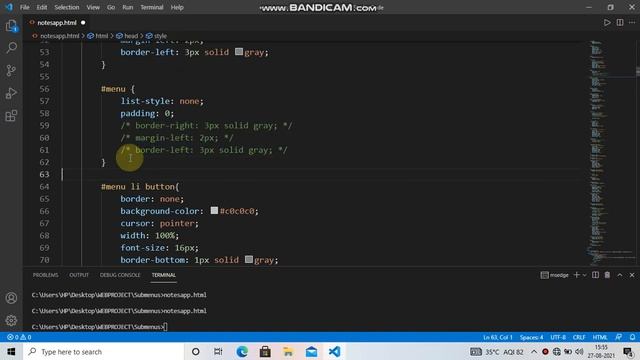This screenshot has height=360, width=640.
Task: Click HTML language mode in status bar
Action: point(600,337)
